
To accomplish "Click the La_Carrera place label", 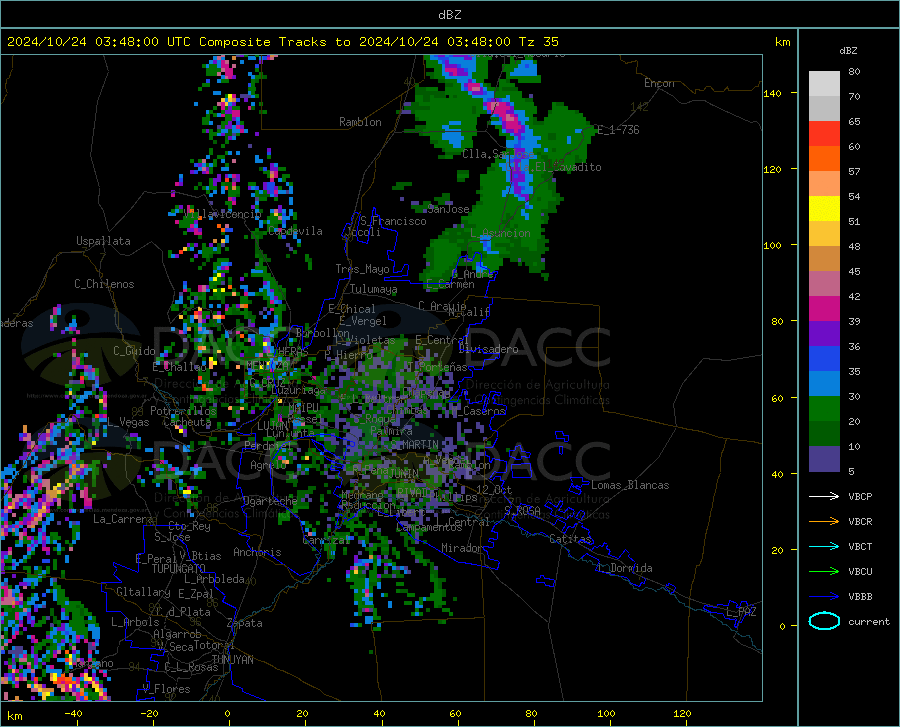I will (123, 519).
